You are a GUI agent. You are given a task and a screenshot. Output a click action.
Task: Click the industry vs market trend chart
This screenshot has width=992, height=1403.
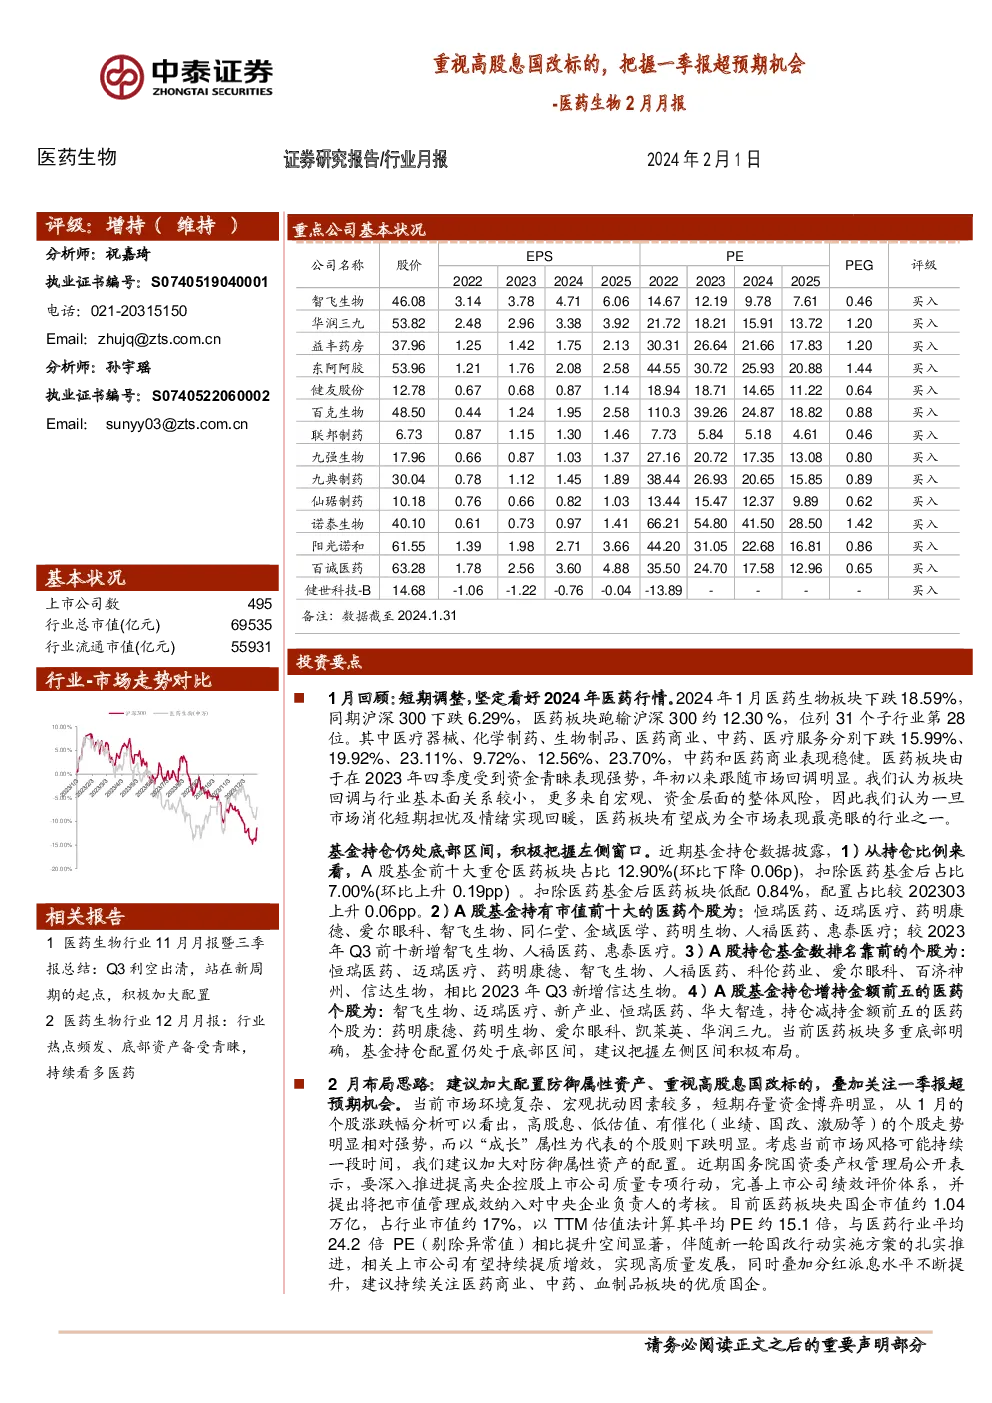(x=158, y=790)
